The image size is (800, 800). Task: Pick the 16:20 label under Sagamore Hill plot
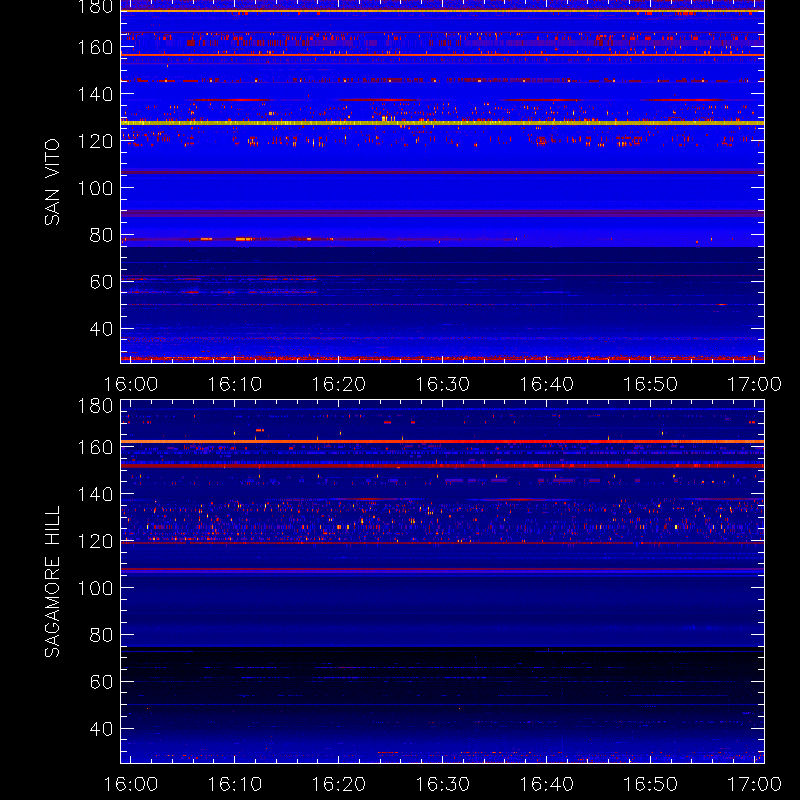tap(339, 784)
